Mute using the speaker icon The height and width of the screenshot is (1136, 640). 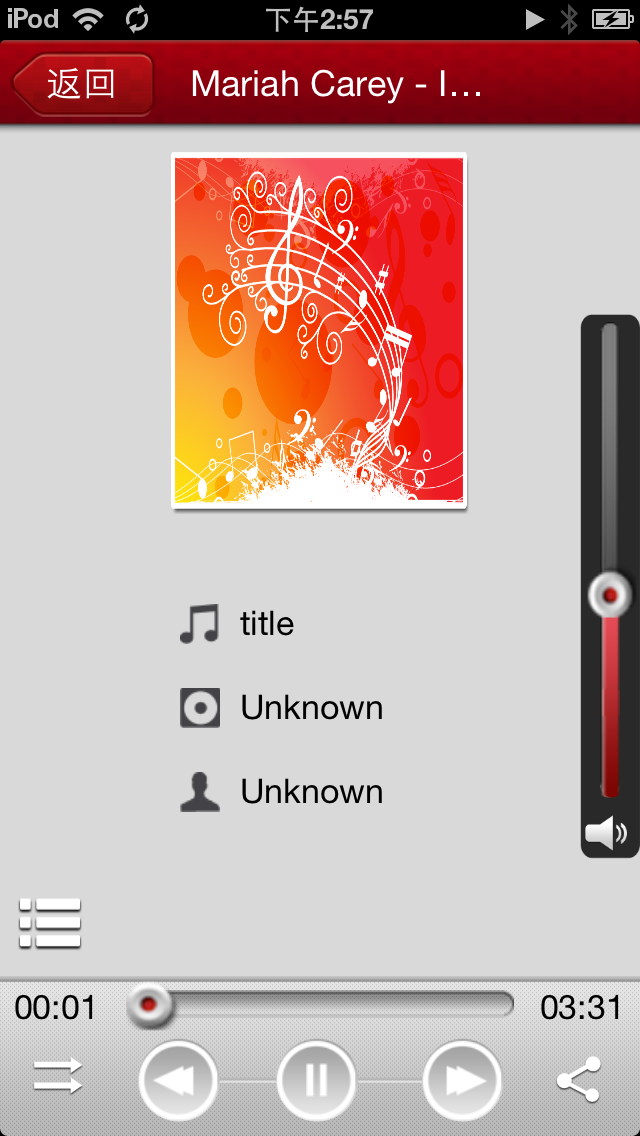tap(605, 833)
